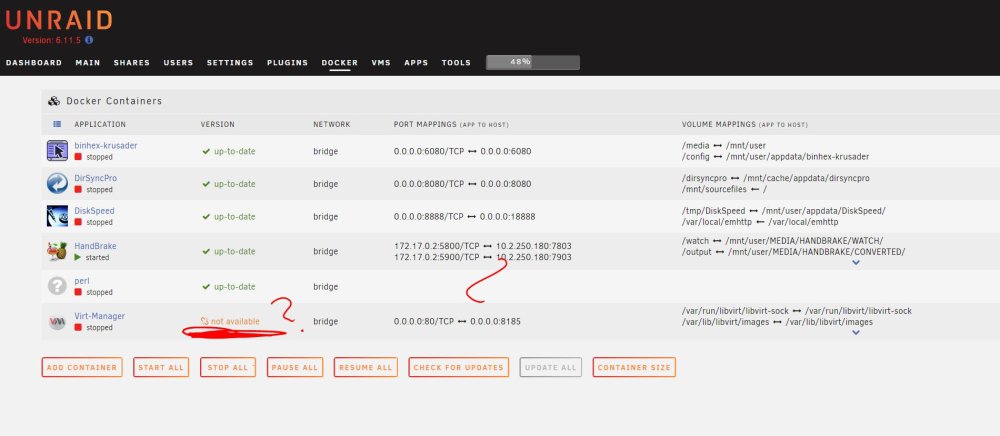Open the DiskSpeed container link
The height and width of the screenshot is (436, 1000).
click(x=94, y=210)
